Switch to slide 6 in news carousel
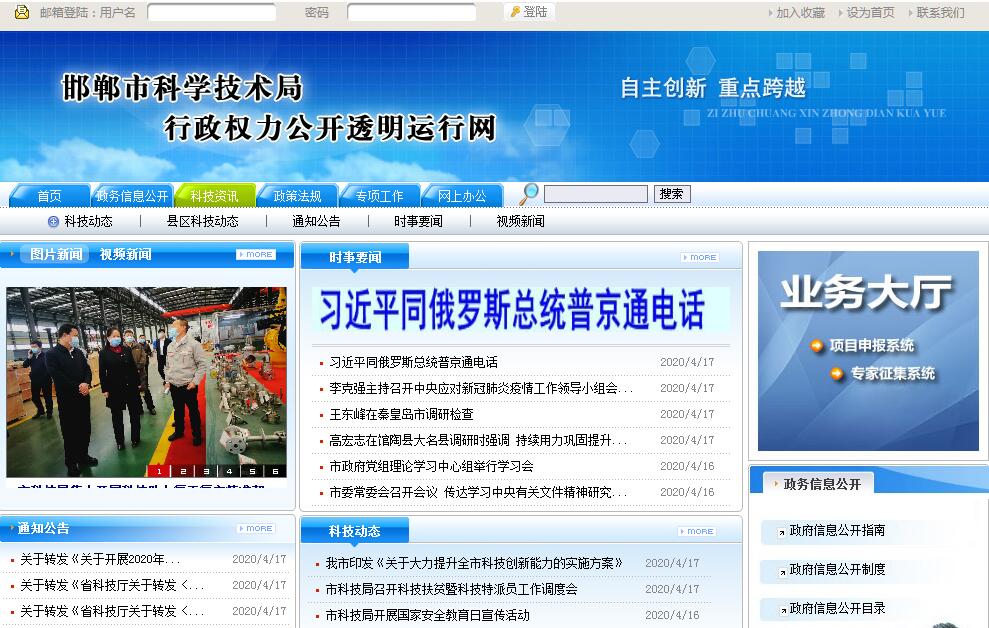This screenshot has height=628, width=989. [275, 470]
